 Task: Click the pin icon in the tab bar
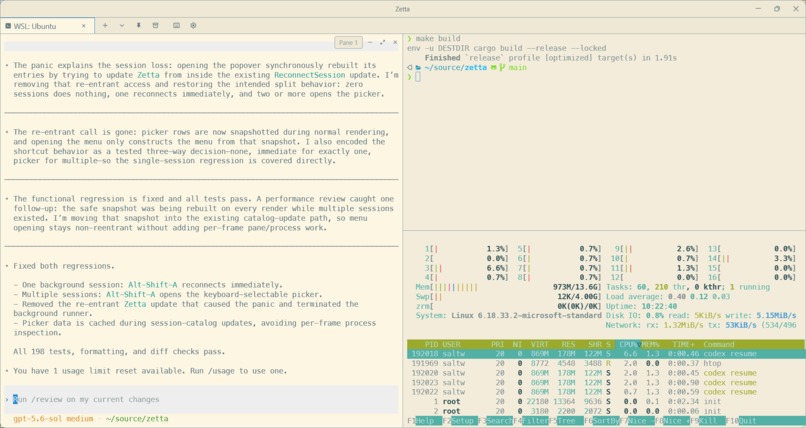click(138, 25)
